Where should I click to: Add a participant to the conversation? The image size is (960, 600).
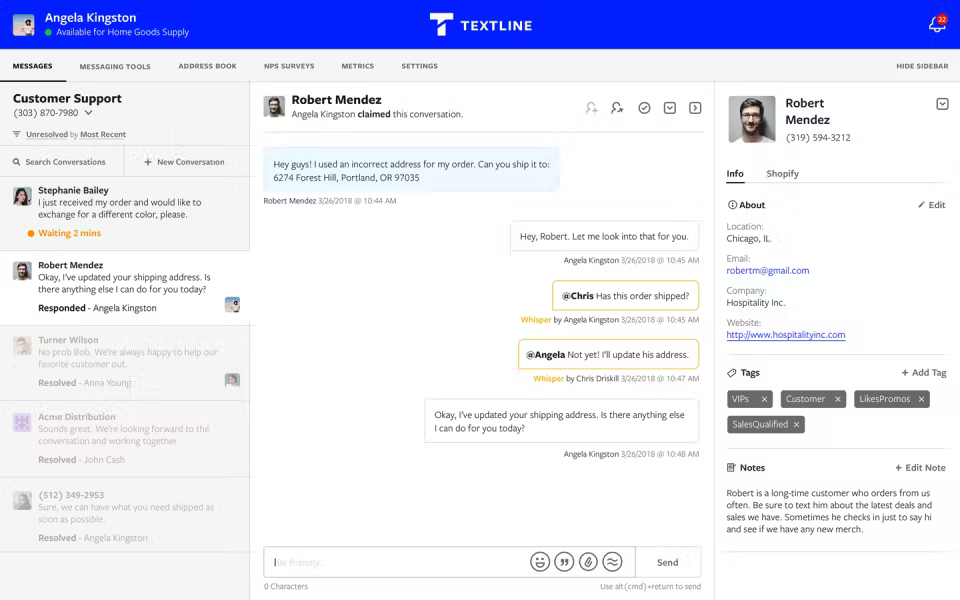tap(591, 107)
